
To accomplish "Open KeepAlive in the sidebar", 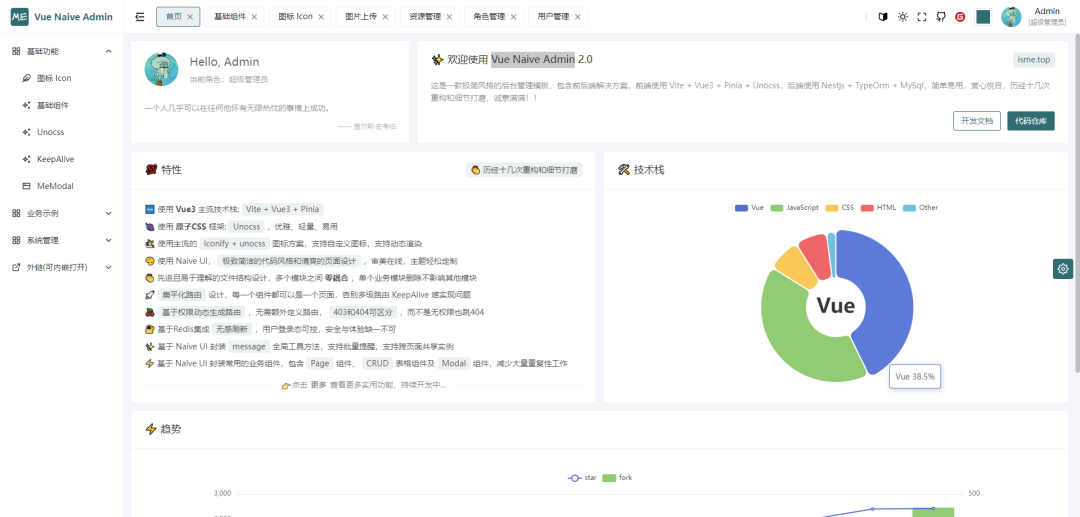I will 62,159.
